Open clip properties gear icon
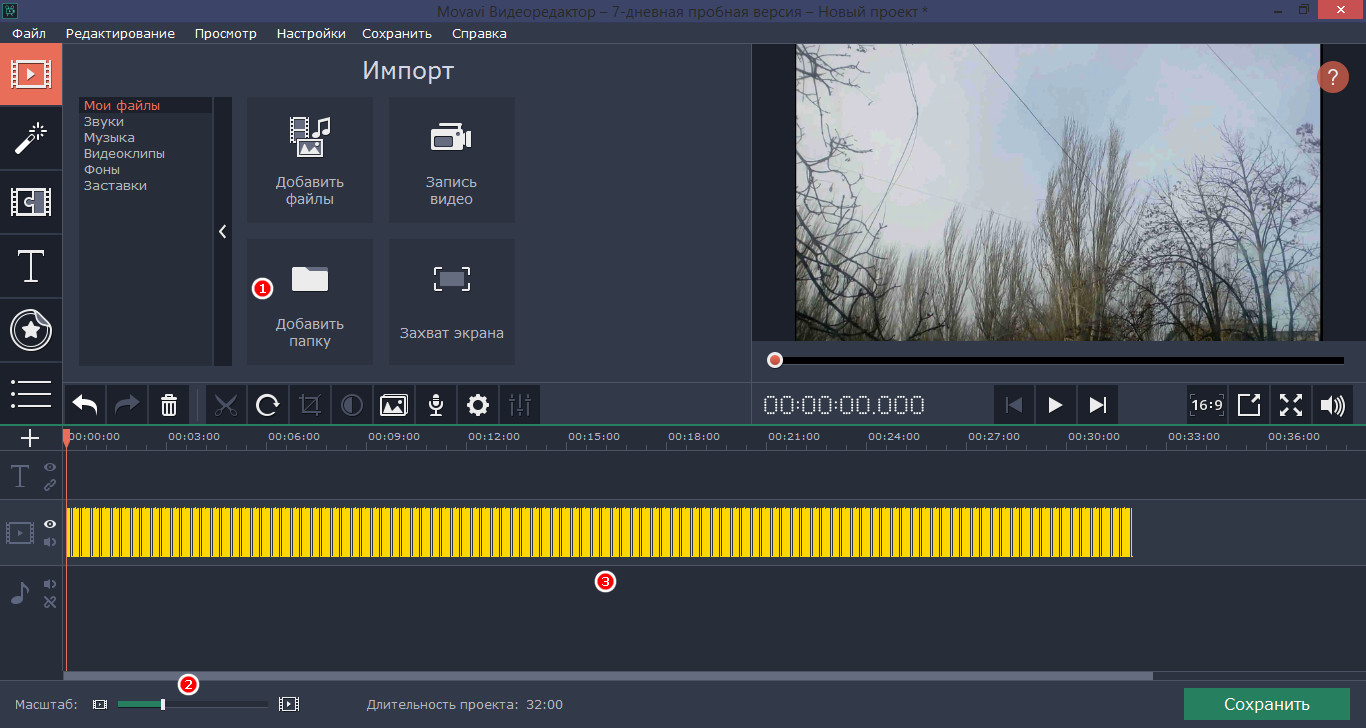The image size is (1366, 728). point(478,405)
